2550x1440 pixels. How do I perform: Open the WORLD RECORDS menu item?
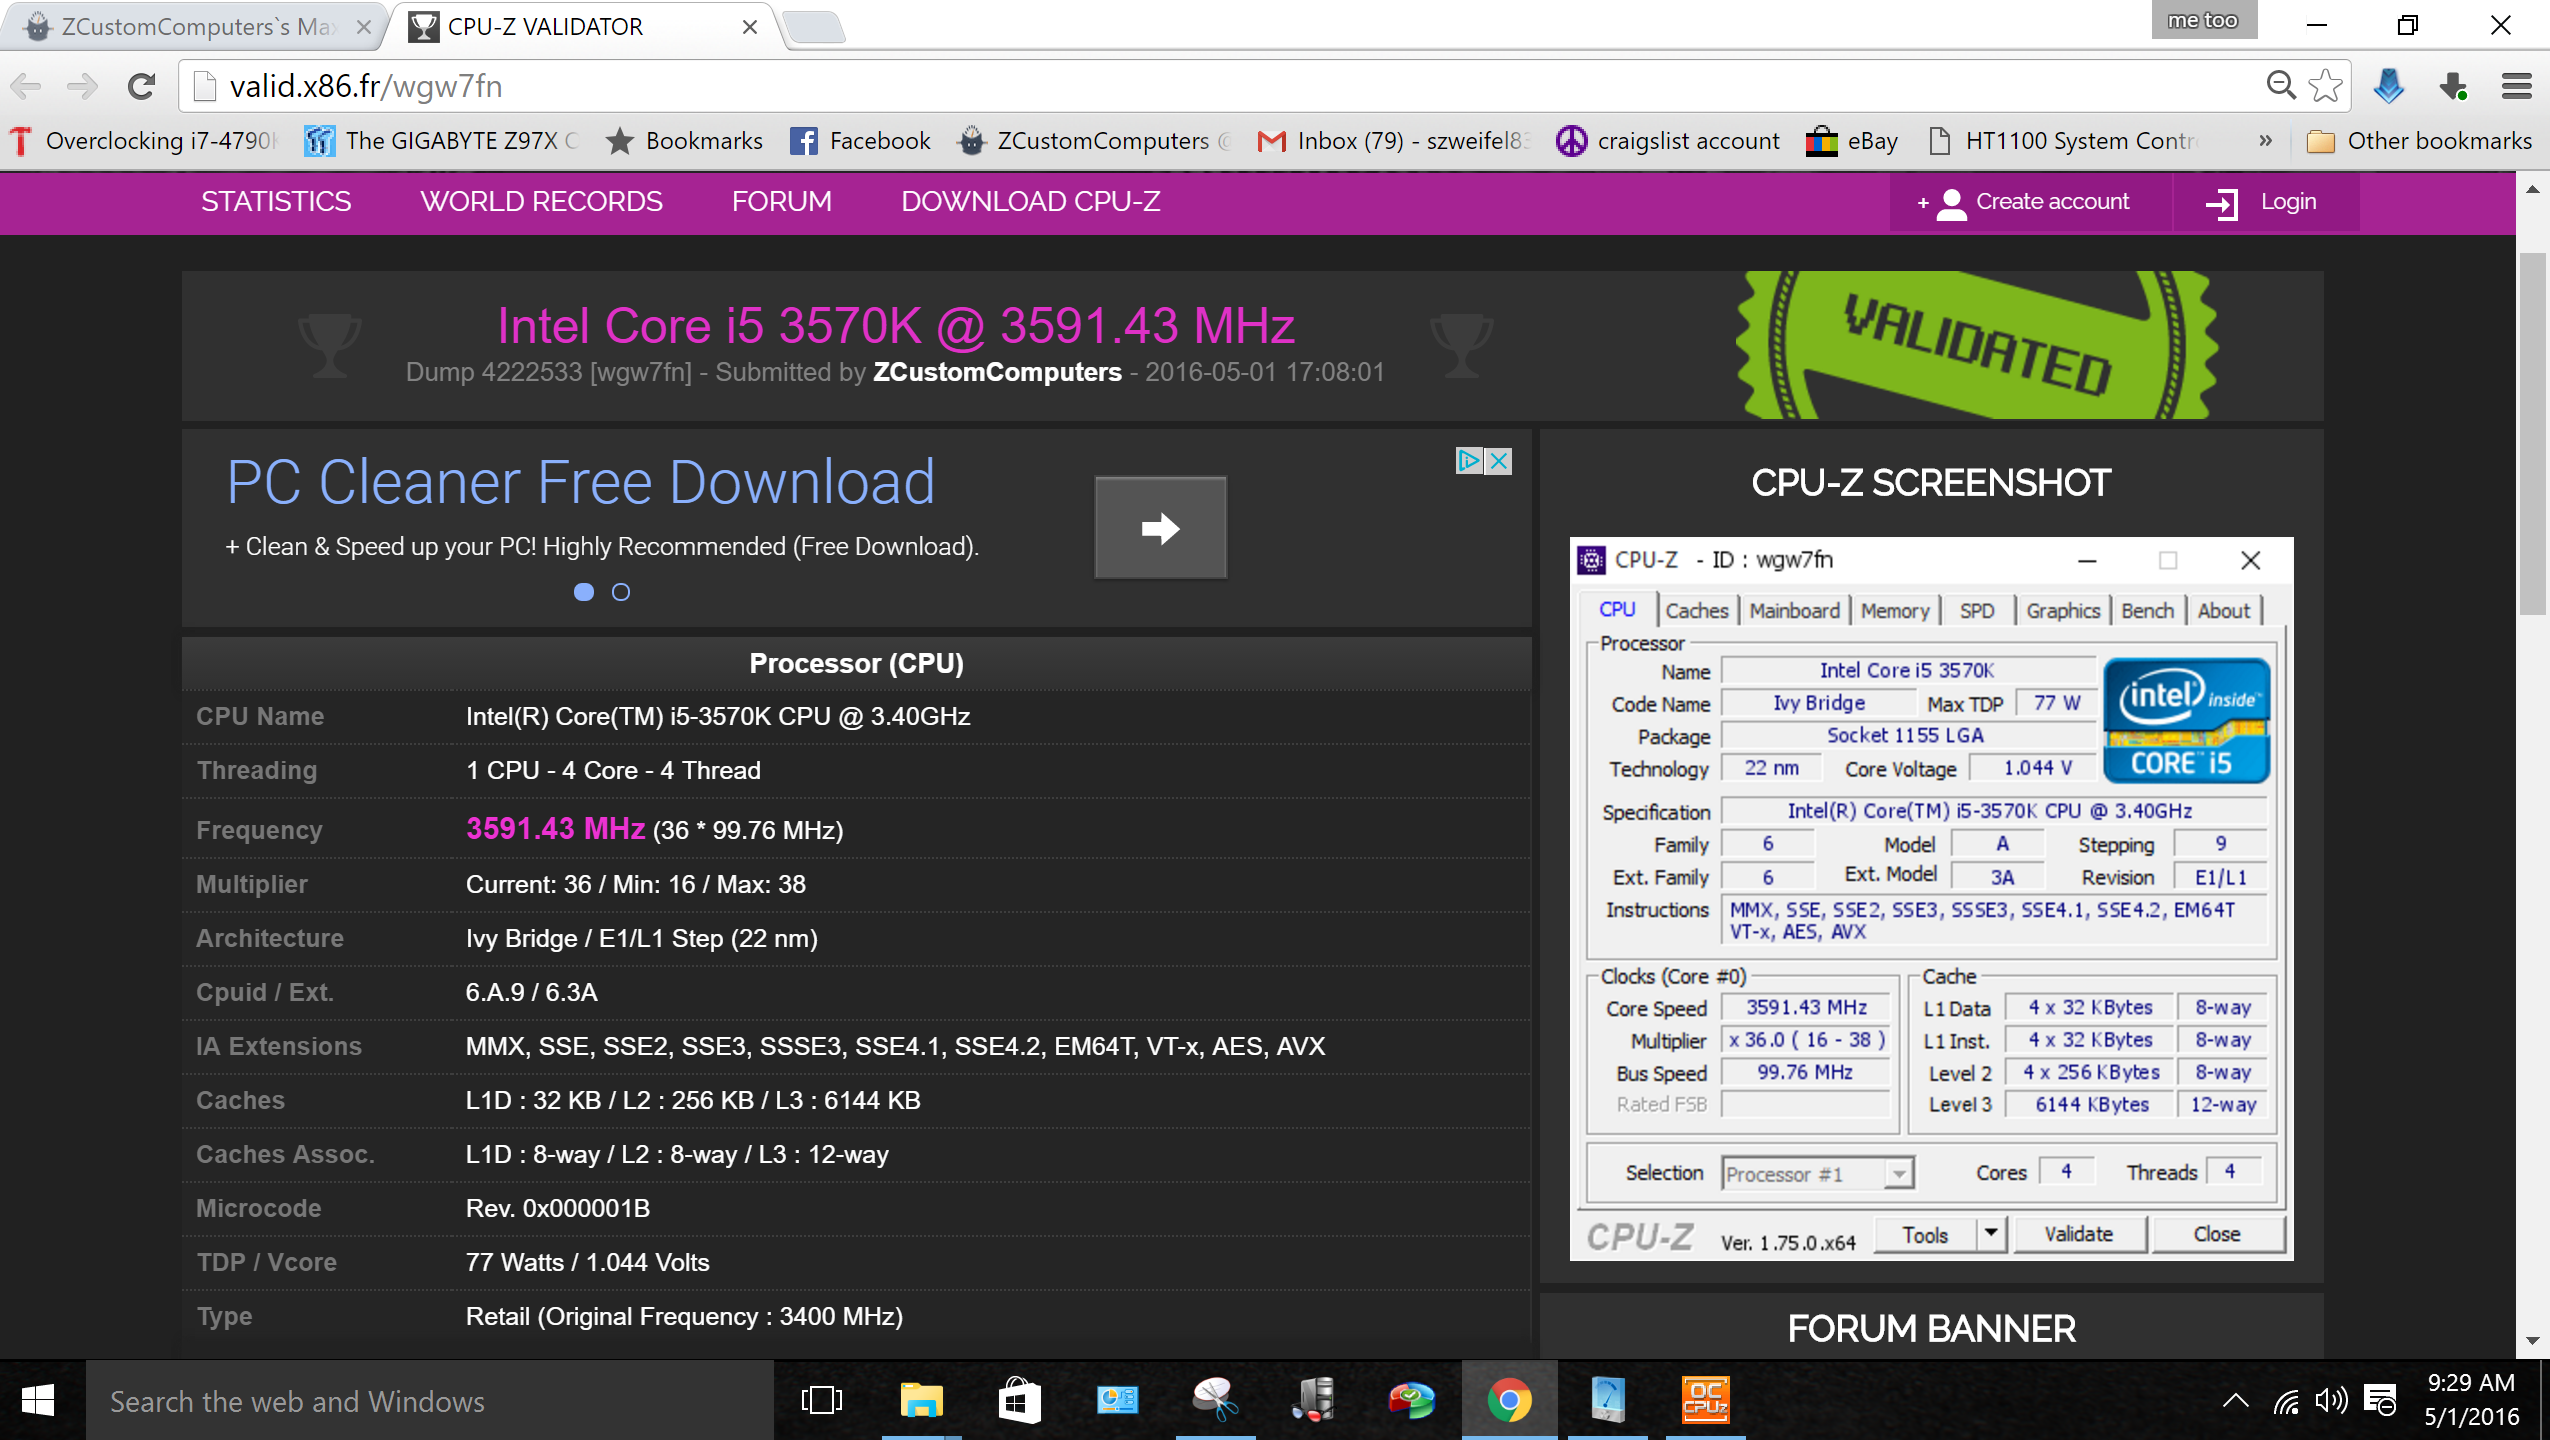[541, 202]
